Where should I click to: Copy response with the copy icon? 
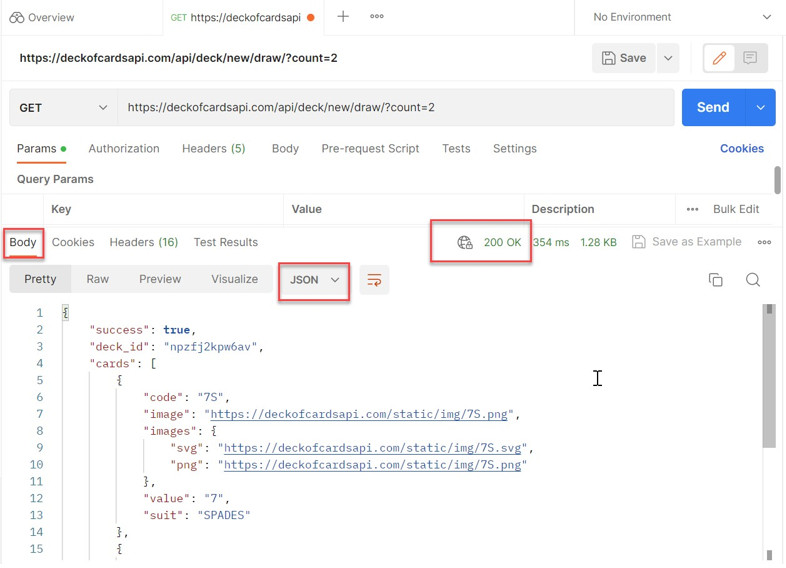click(715, 280)
